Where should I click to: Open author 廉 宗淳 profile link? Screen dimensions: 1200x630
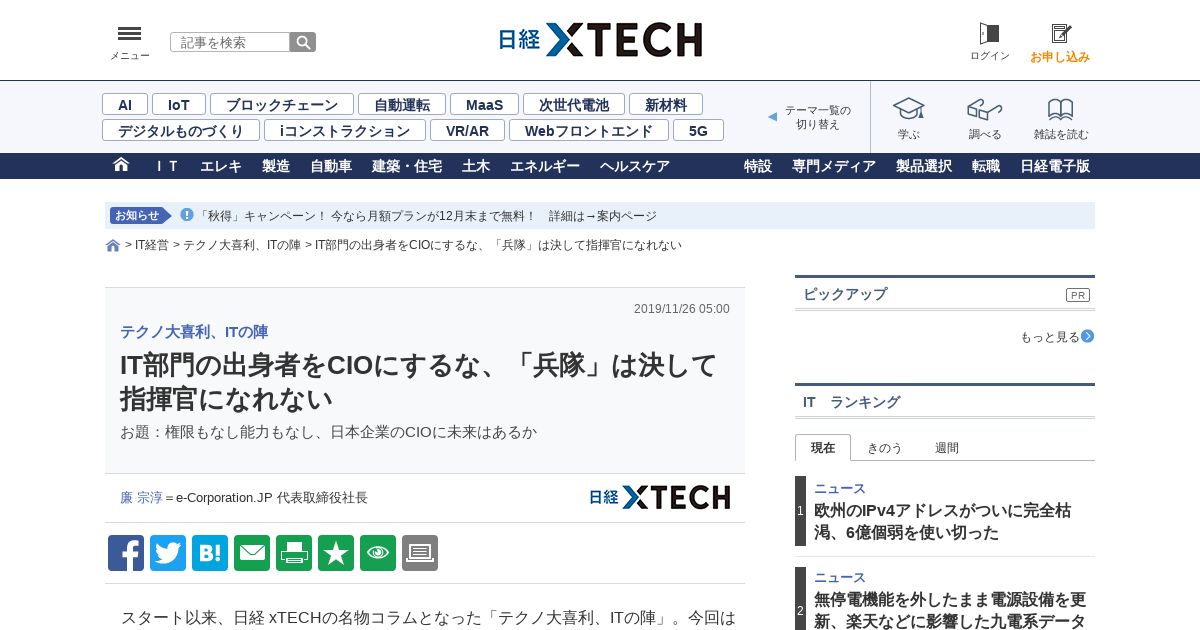tap(141, 497)
